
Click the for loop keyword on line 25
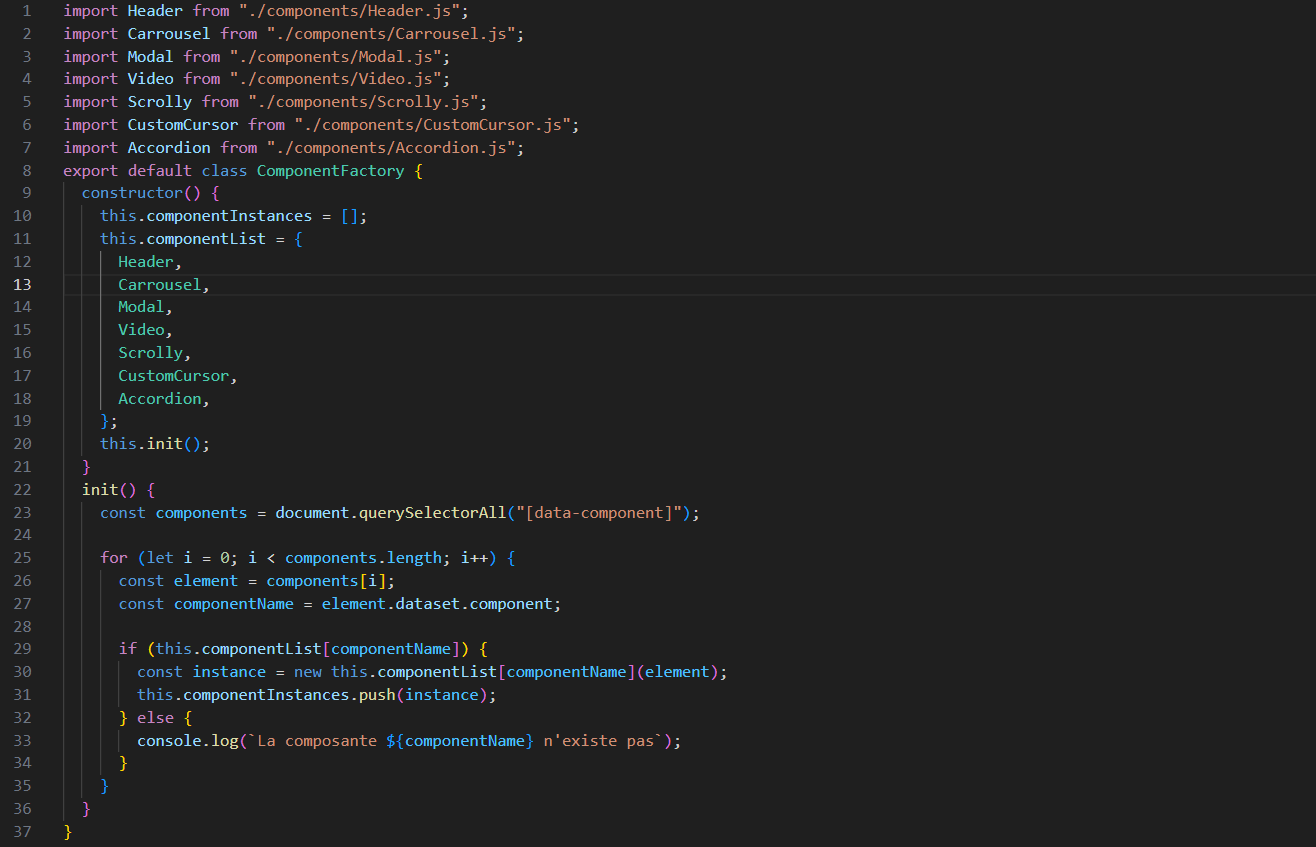pos(114,557)
